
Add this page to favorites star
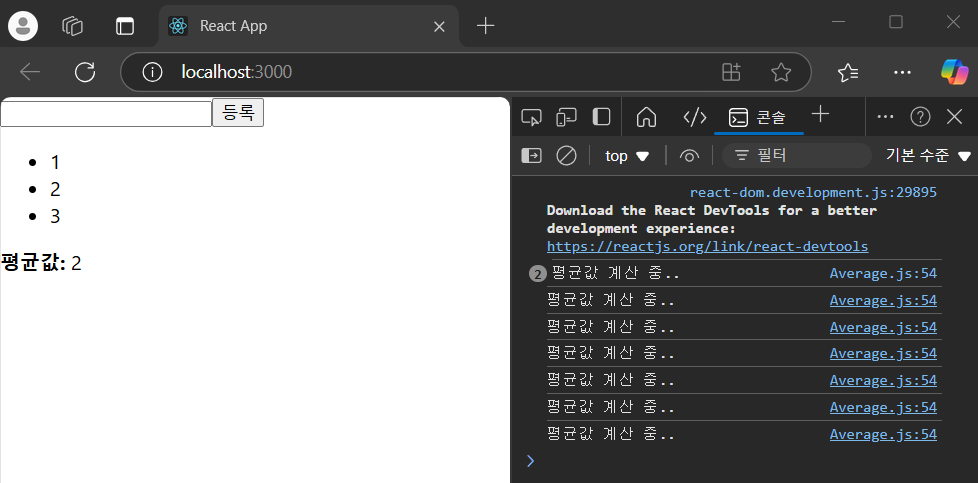tap(781, 72)
